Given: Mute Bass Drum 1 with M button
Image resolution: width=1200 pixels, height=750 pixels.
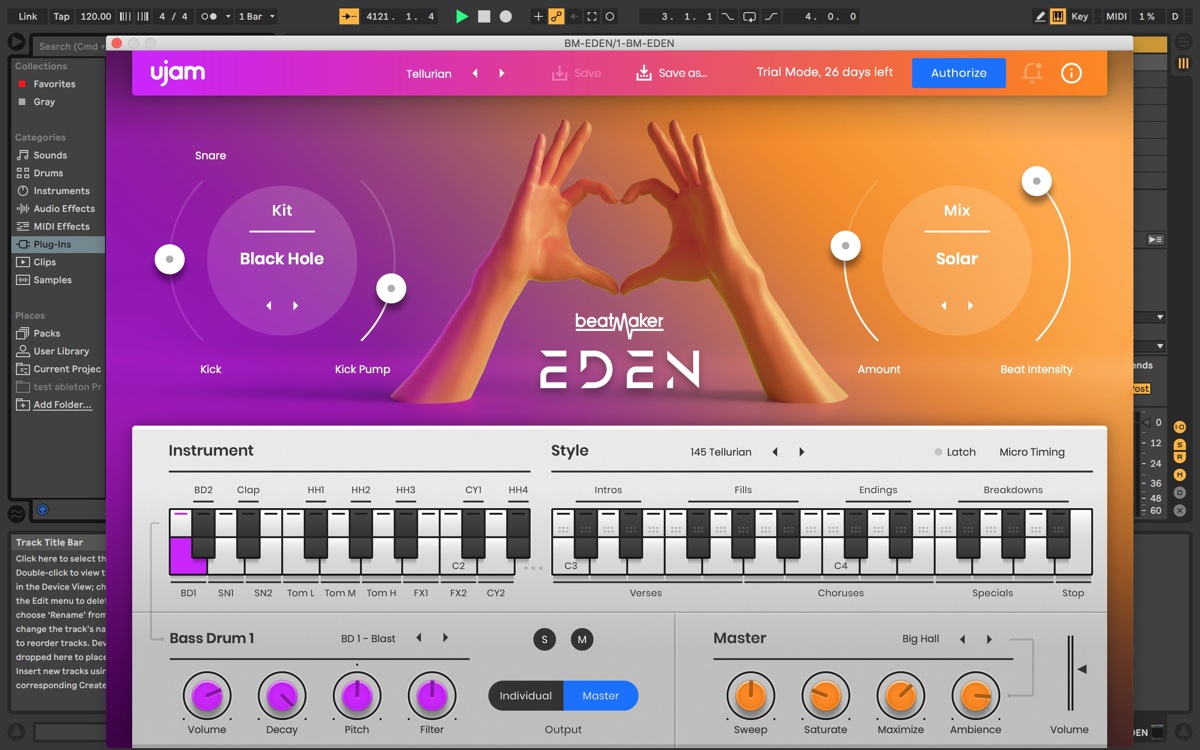Looking at the screenshot, I should [581, 639].
